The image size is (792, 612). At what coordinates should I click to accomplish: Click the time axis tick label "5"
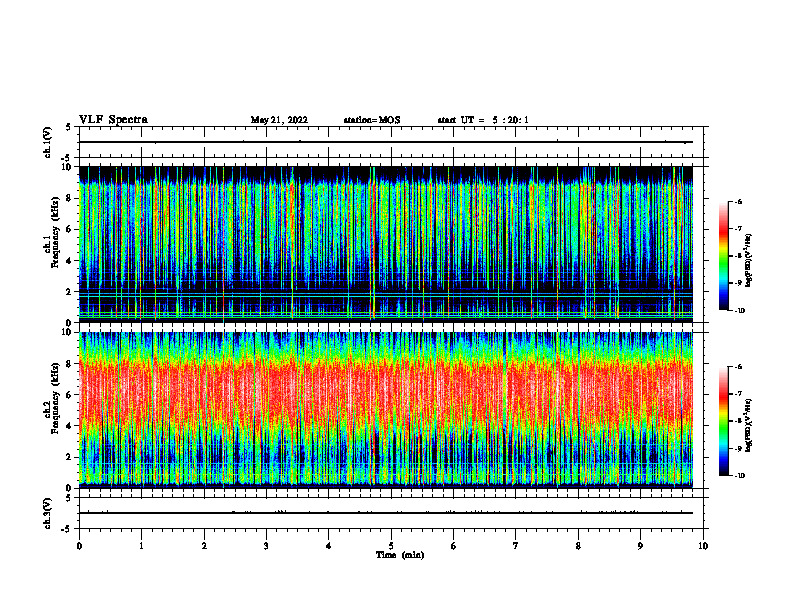pos(391,546)
